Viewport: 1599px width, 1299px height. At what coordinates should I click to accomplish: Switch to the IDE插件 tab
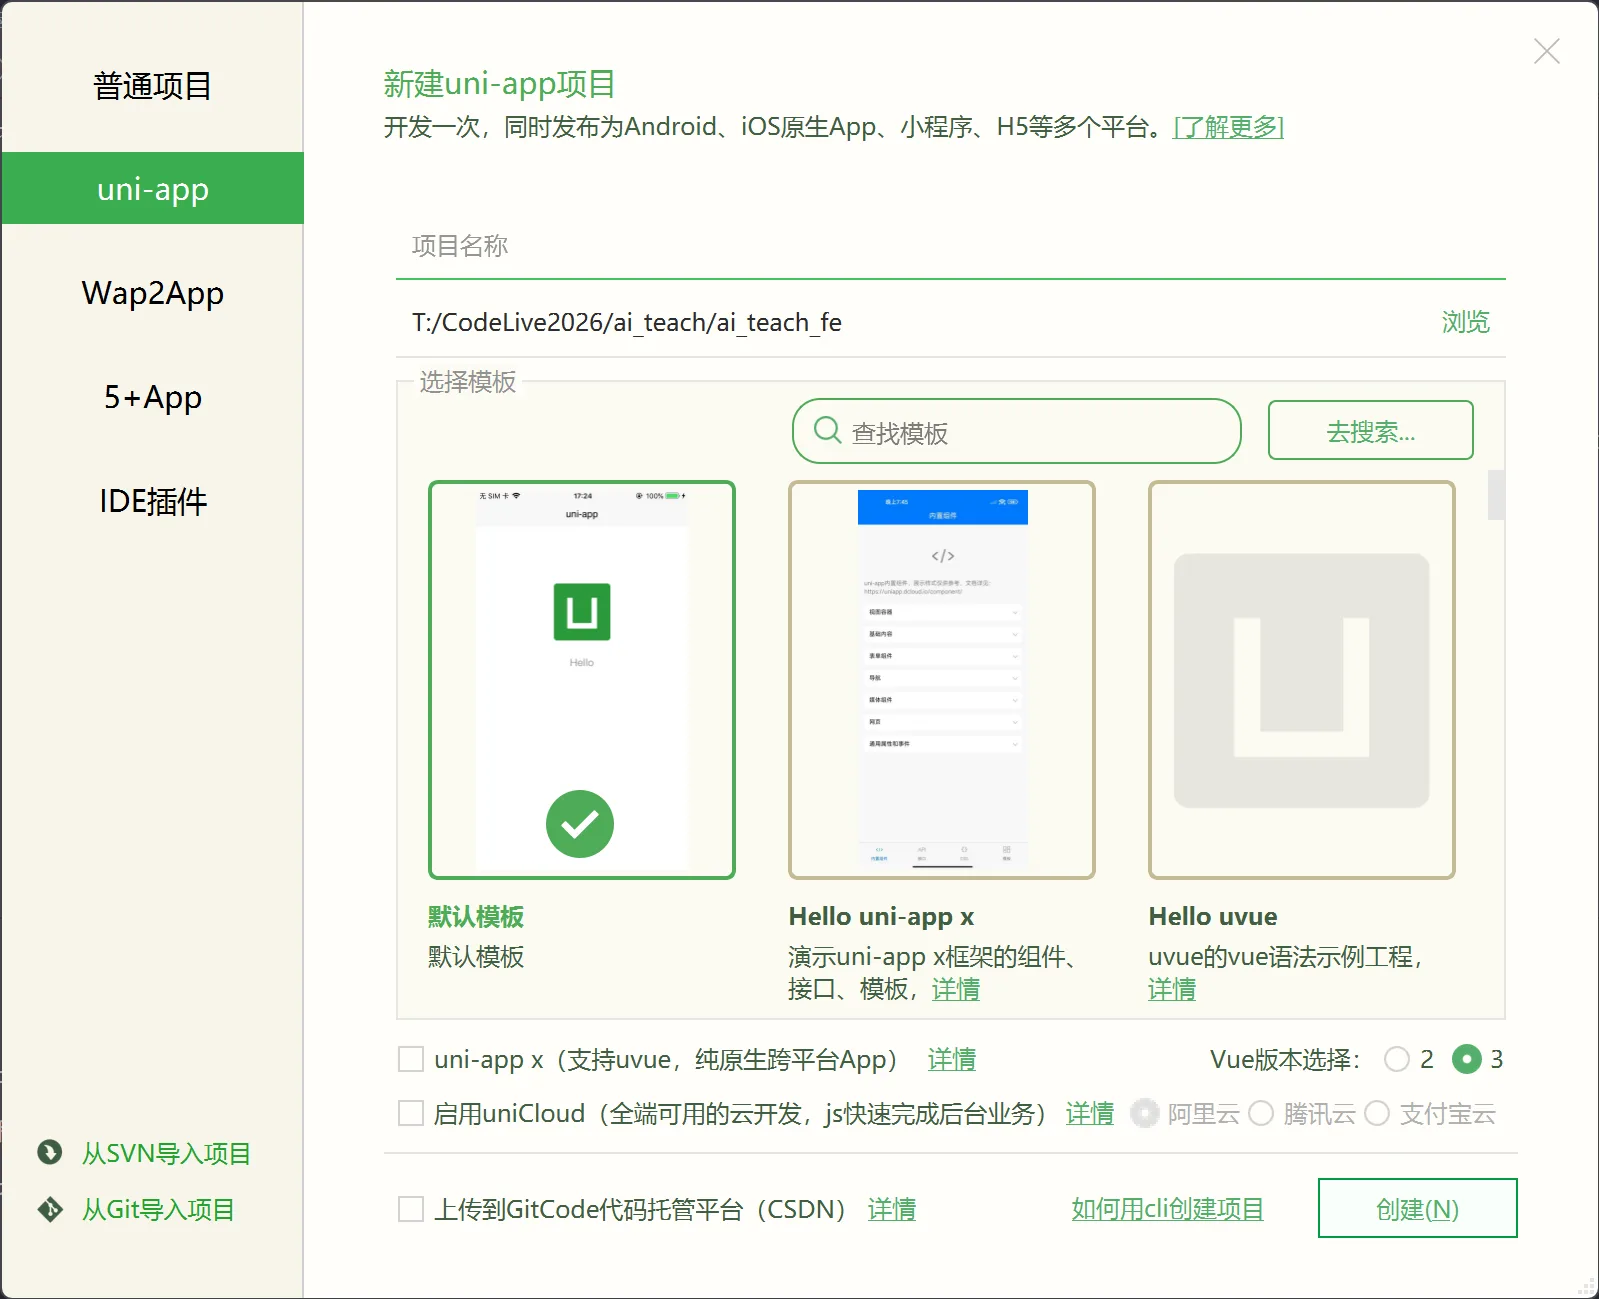click(152, 501)
